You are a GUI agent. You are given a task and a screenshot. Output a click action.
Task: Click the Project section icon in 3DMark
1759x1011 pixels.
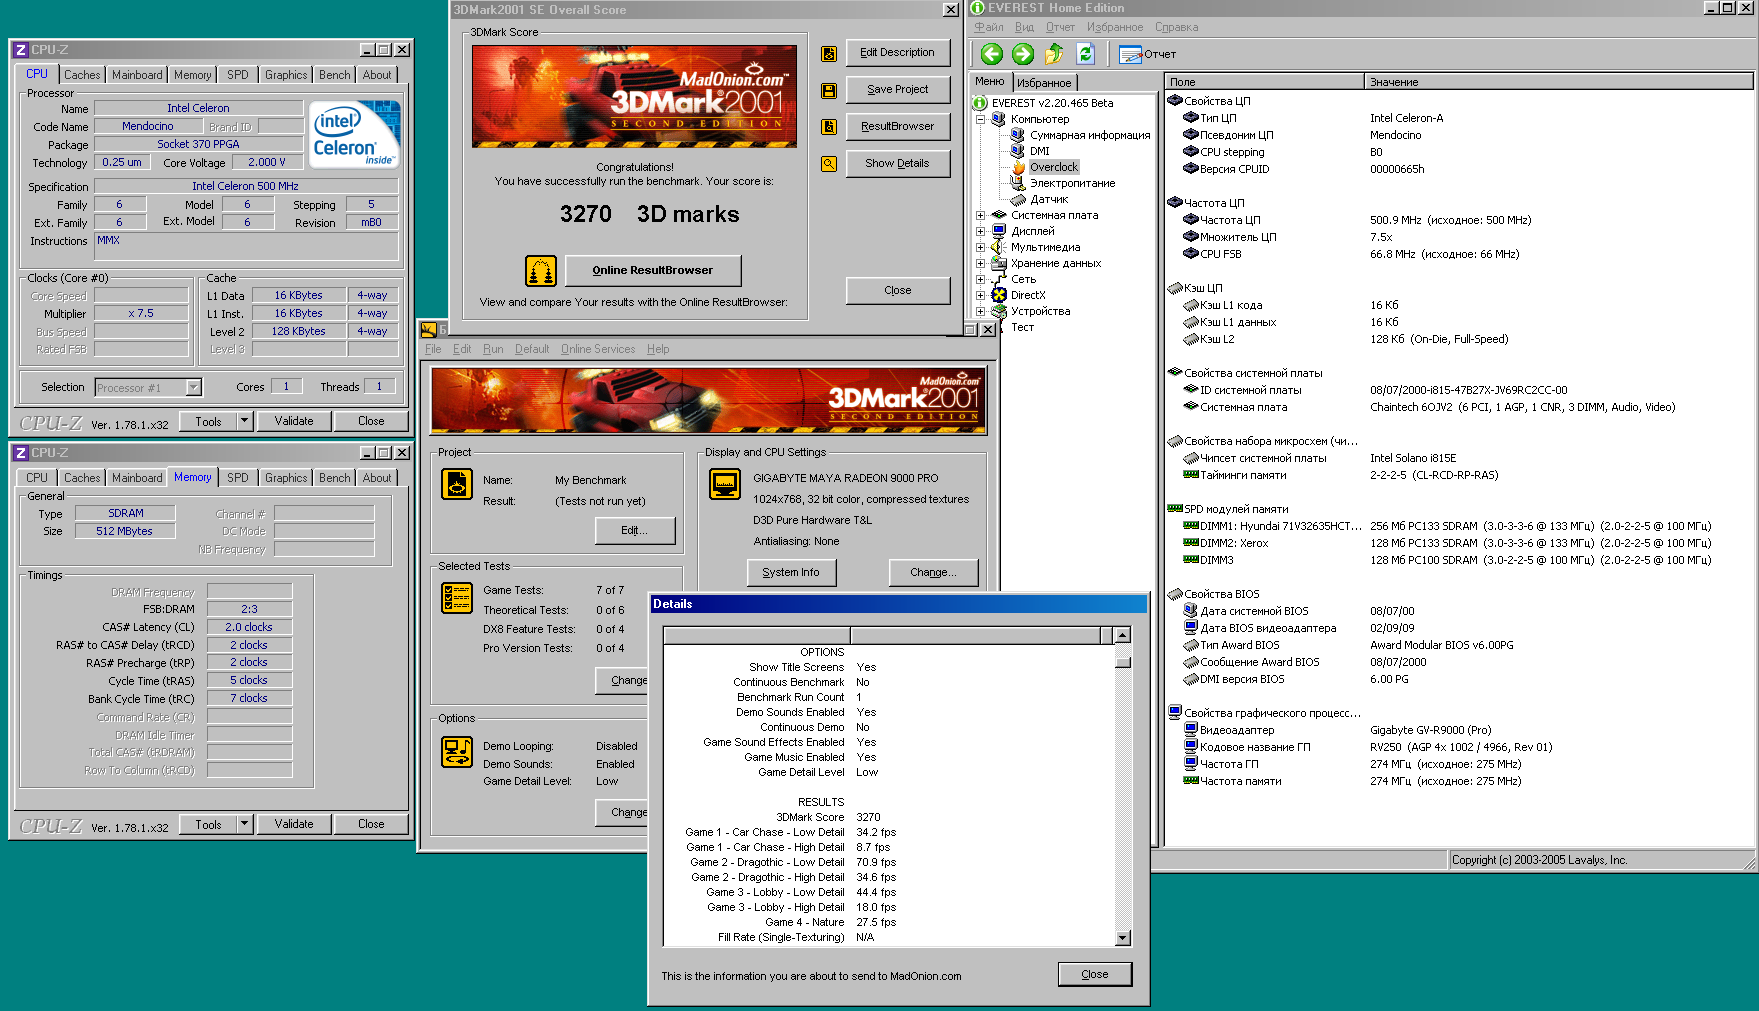tap(457, 484)
